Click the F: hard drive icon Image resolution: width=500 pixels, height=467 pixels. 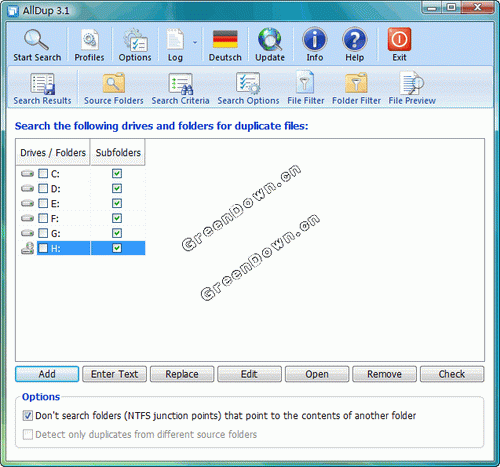tap(27, 218)
